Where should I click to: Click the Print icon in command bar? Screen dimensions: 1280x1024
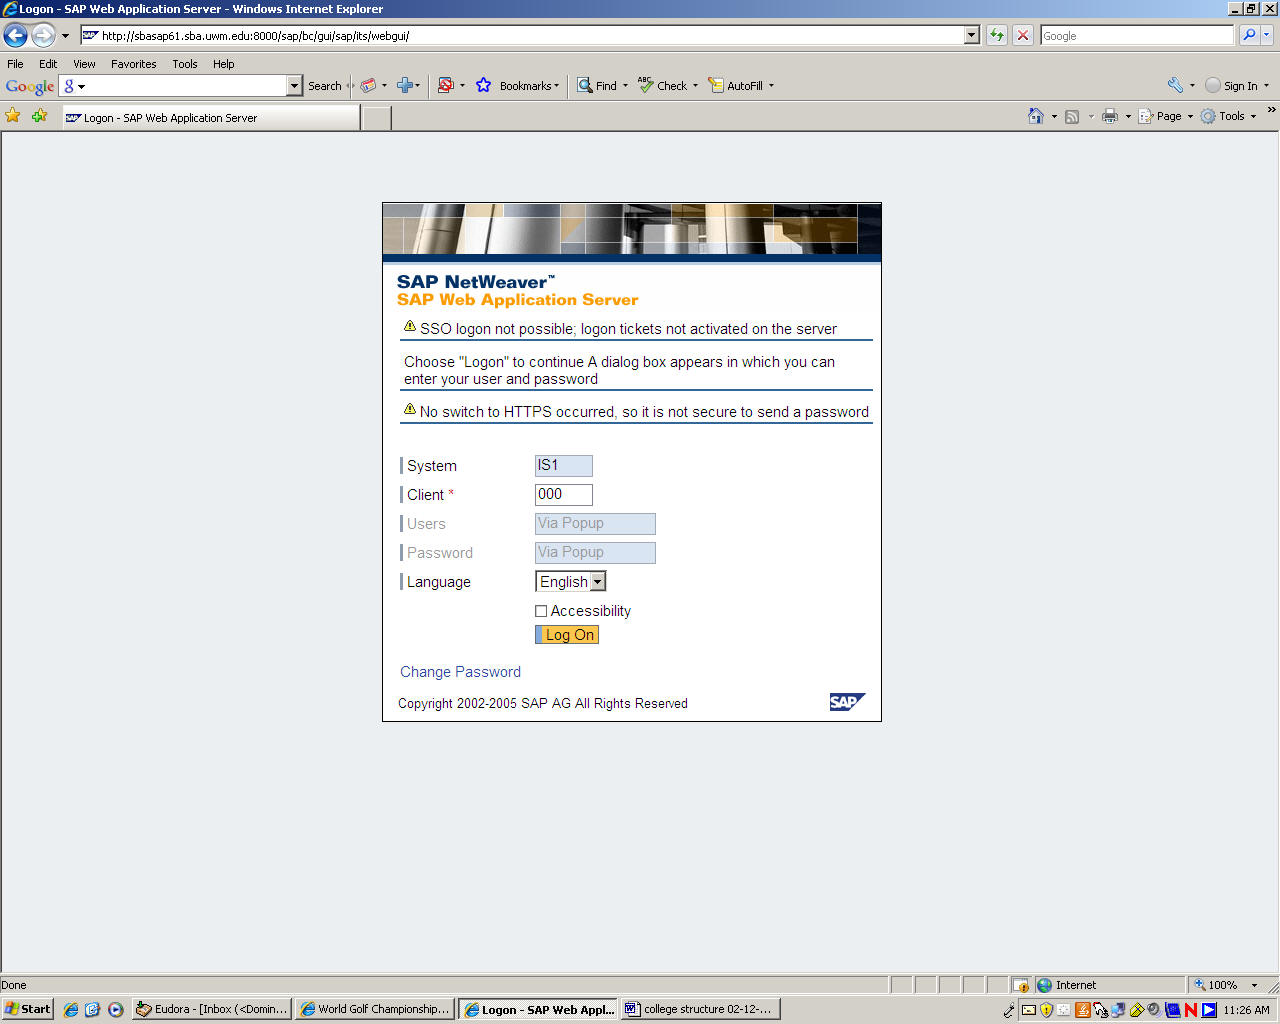click(x=1110, y=116)
